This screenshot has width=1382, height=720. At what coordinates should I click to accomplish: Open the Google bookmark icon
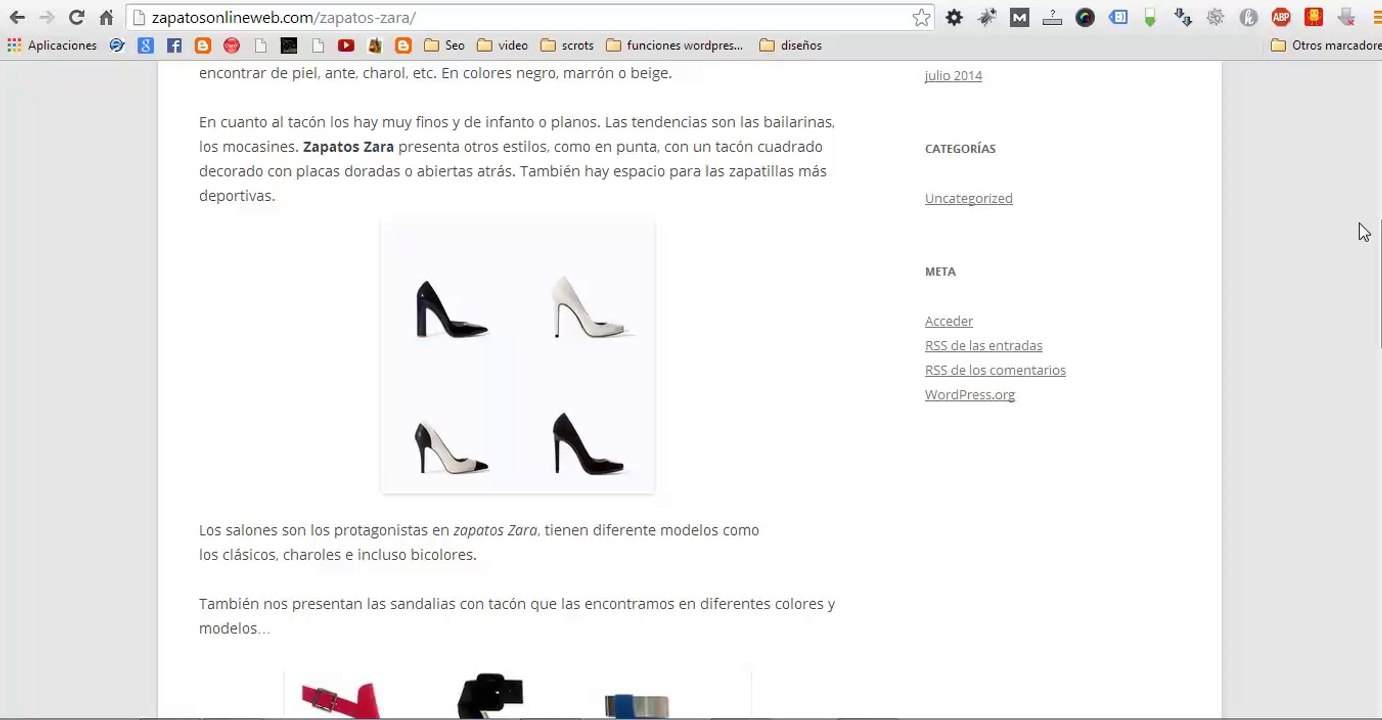pyautogui.click(x=146, y=45)
